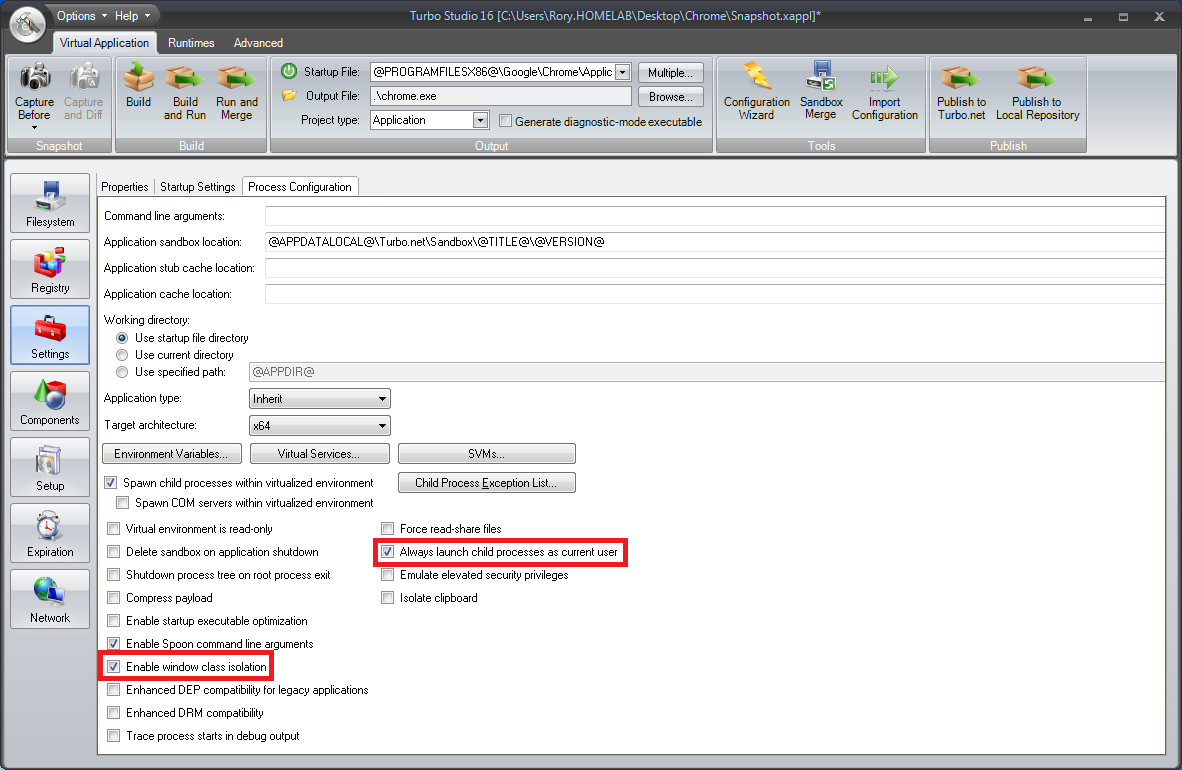Screen dimensions: 1182x770
Task: Open the Network sidebar panel
Action: 50,599
